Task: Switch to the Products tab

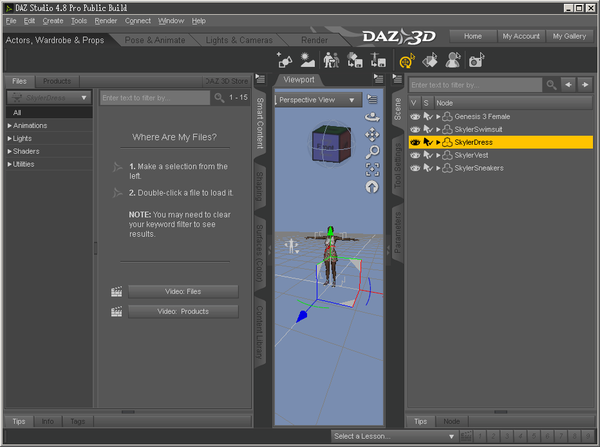Action: click(x=57, y=81)
